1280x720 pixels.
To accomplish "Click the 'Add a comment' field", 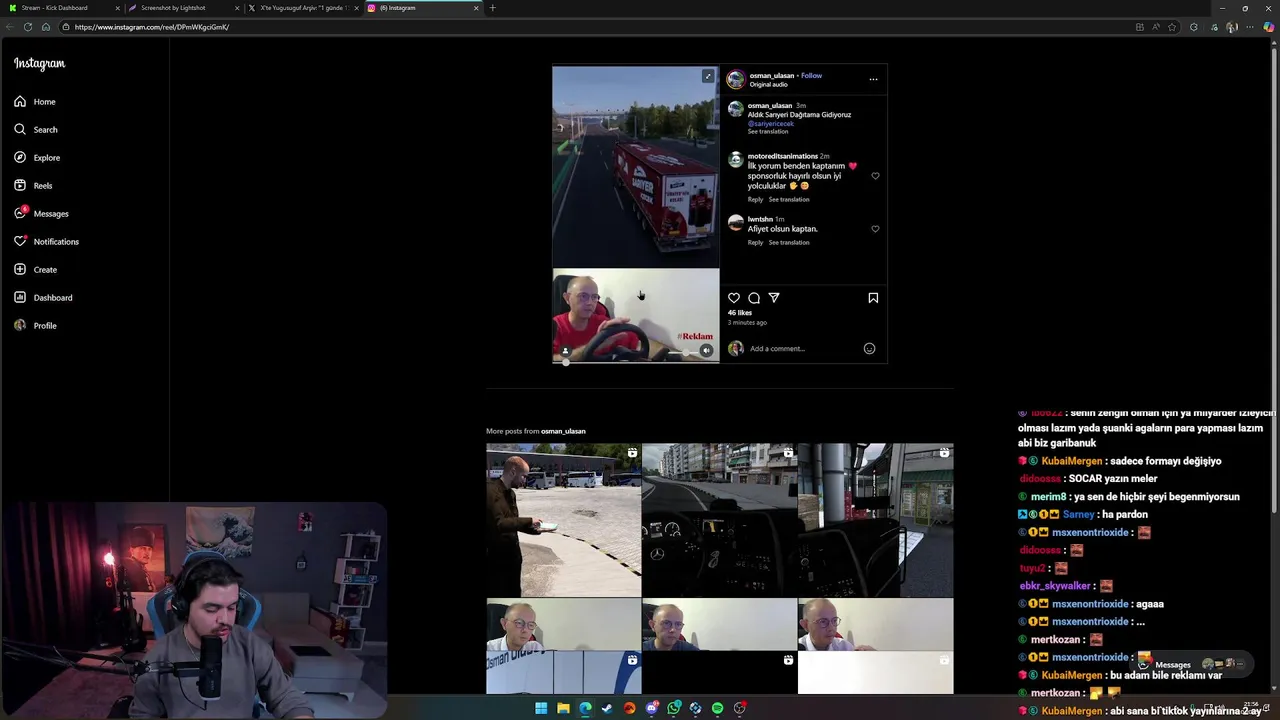I will pos(804,349).
